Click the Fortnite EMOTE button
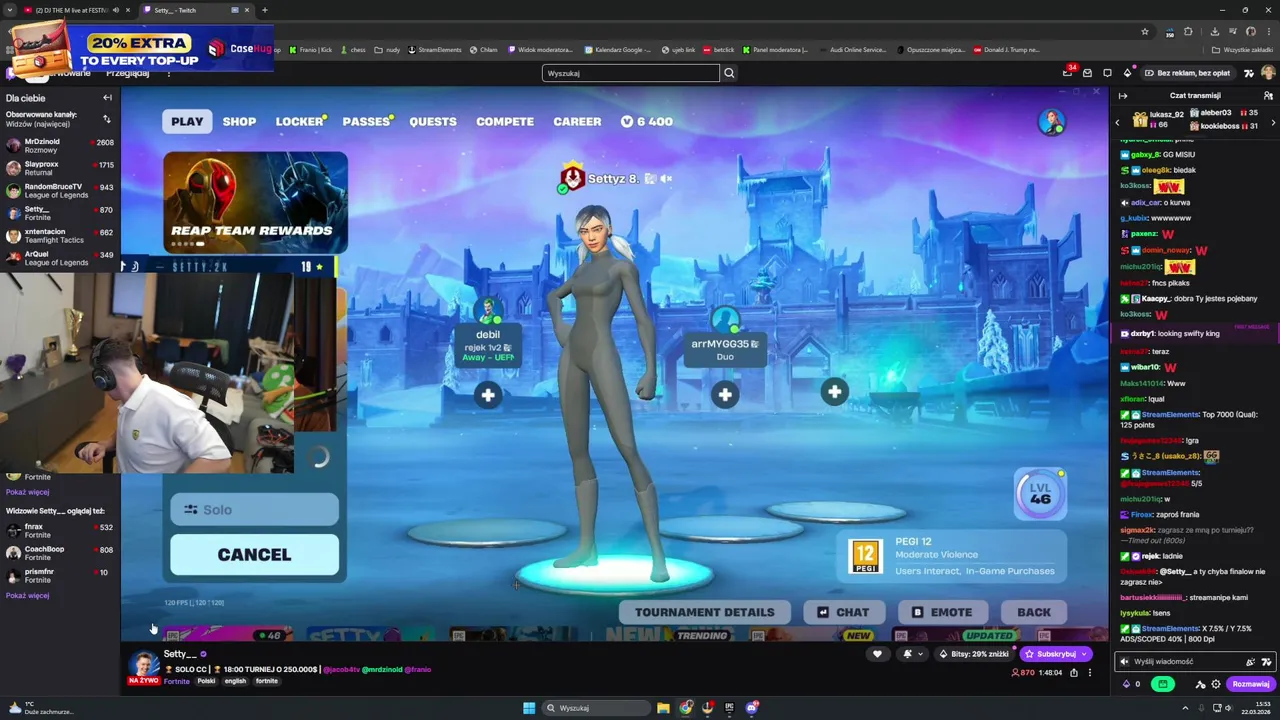 (942, 612)
